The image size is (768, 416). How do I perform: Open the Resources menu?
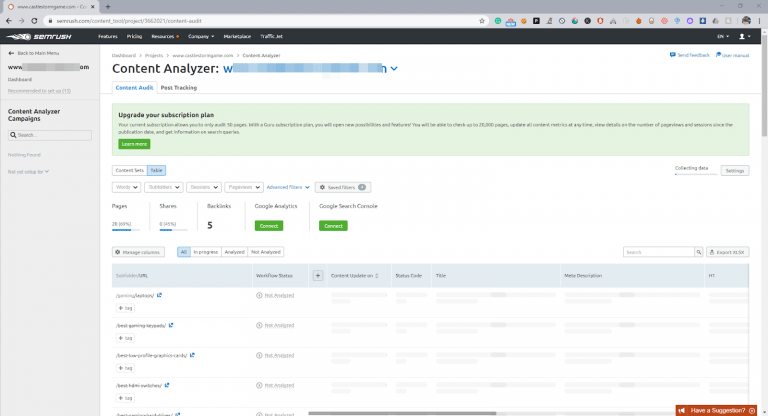click(165, 36)
